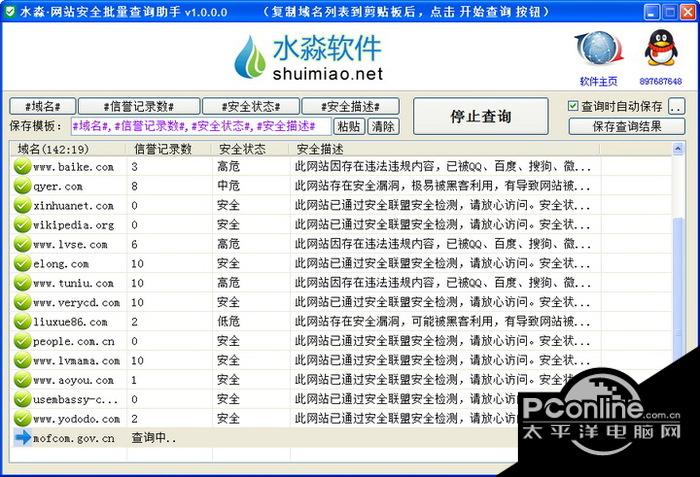
Task: Sort by the 信誉记录数 column header
Action: (169, 149)
